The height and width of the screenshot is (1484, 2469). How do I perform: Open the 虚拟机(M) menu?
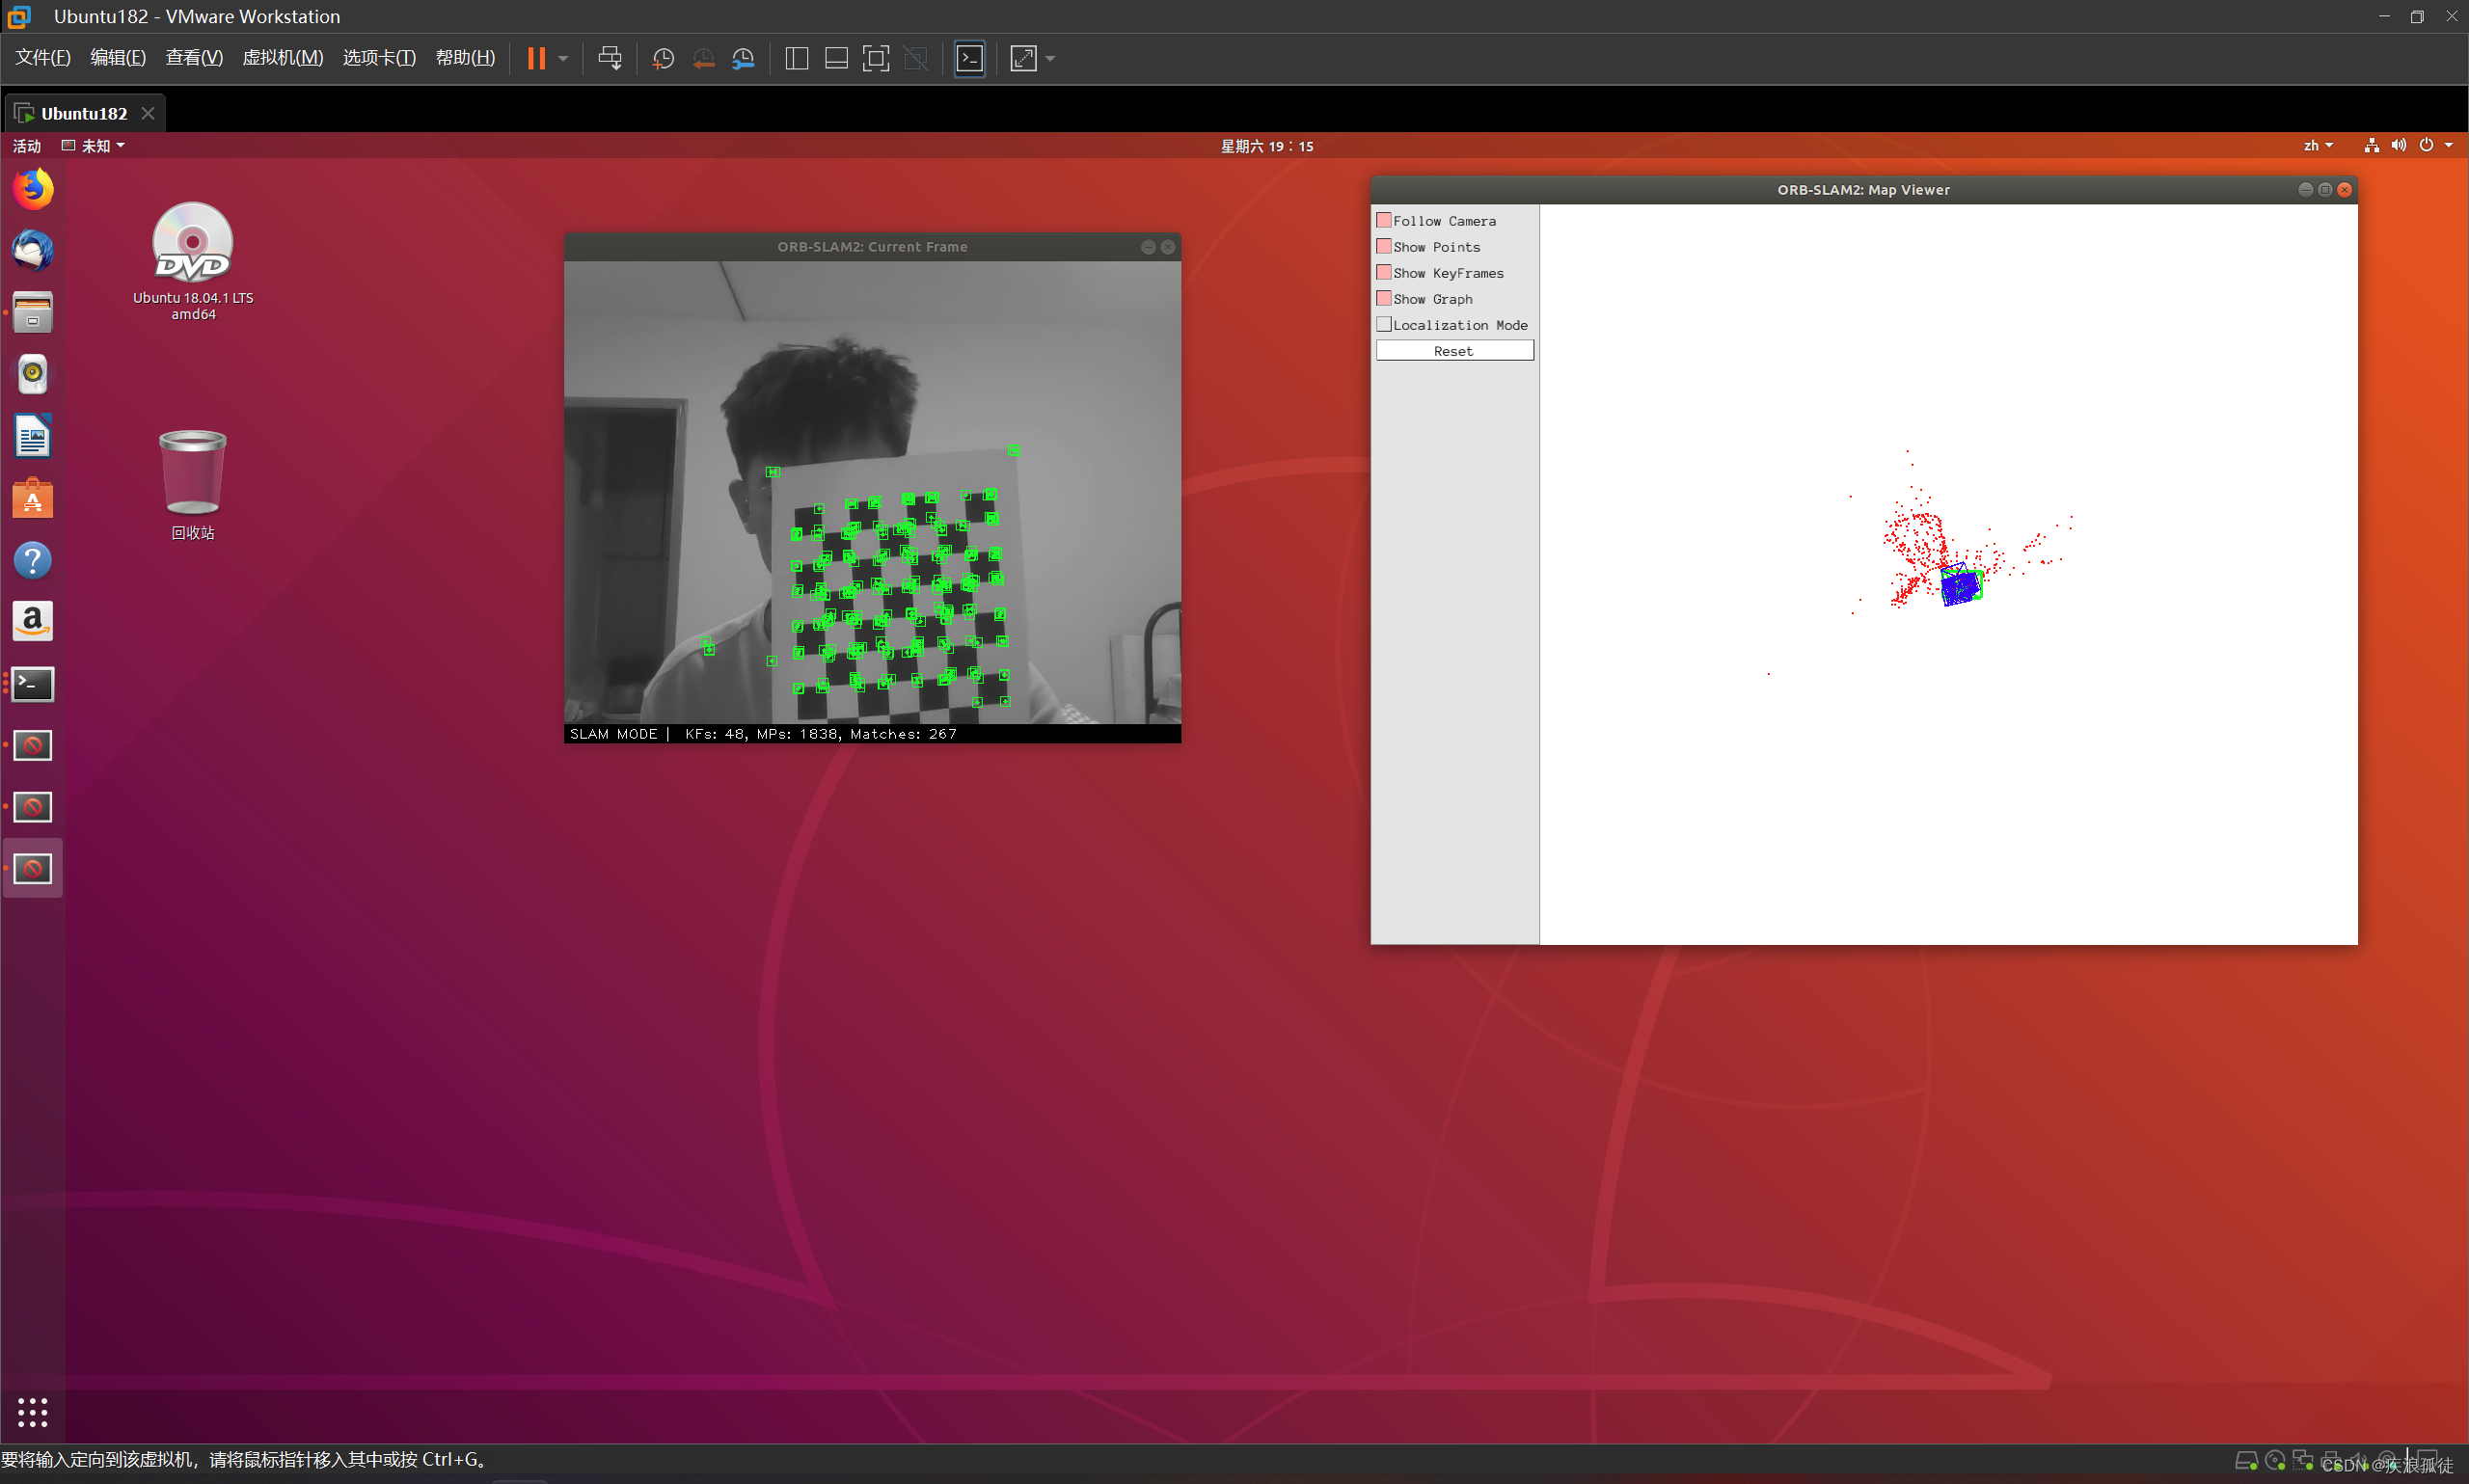[x=283, y=57]
